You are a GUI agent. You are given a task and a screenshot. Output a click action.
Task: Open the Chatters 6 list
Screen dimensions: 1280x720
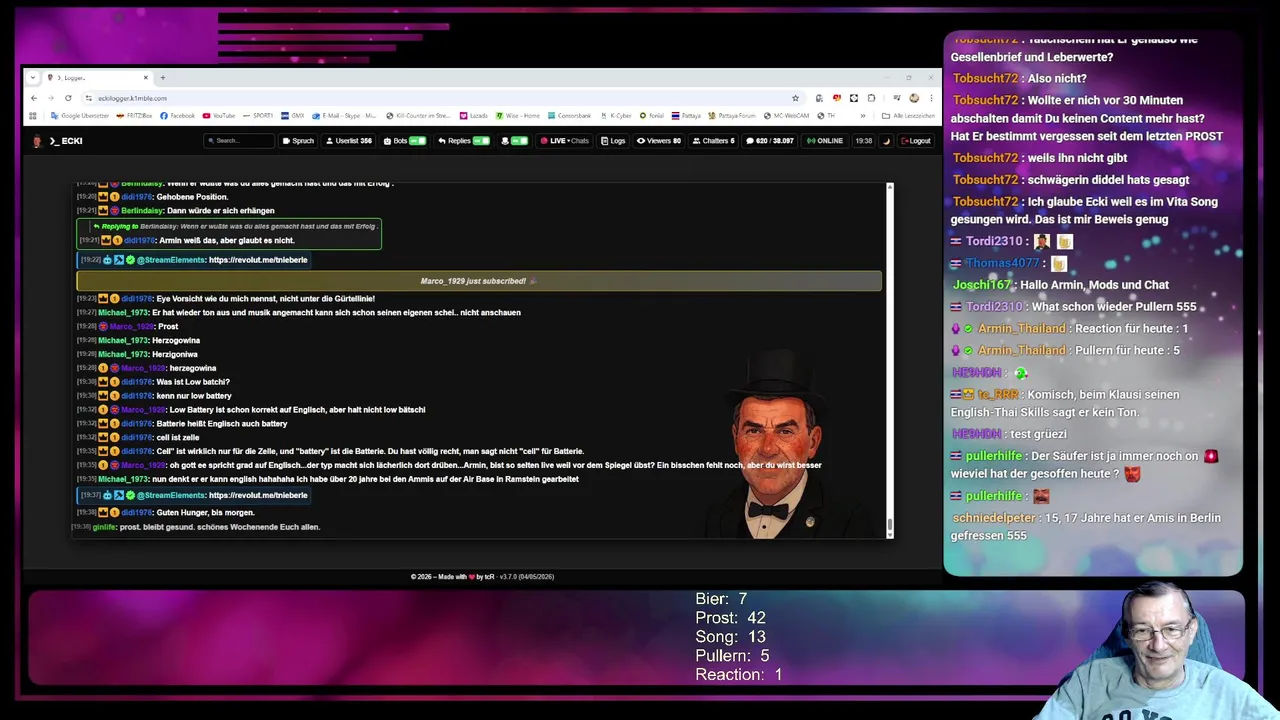click(x=713, y=141)
